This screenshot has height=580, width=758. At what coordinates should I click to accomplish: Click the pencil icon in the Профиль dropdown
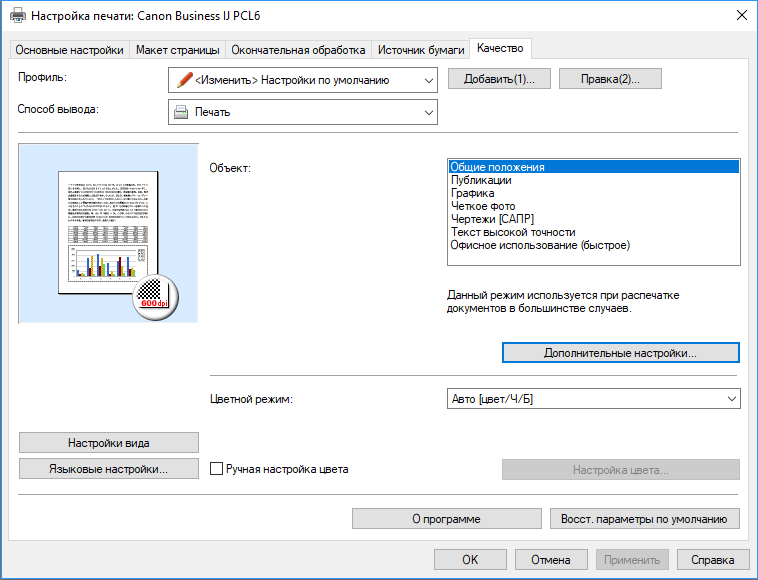[x=184, y=80]
